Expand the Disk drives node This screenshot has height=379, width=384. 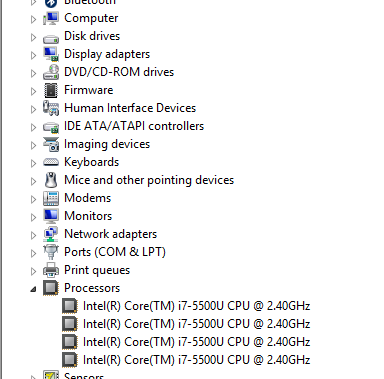click(33, 37)
